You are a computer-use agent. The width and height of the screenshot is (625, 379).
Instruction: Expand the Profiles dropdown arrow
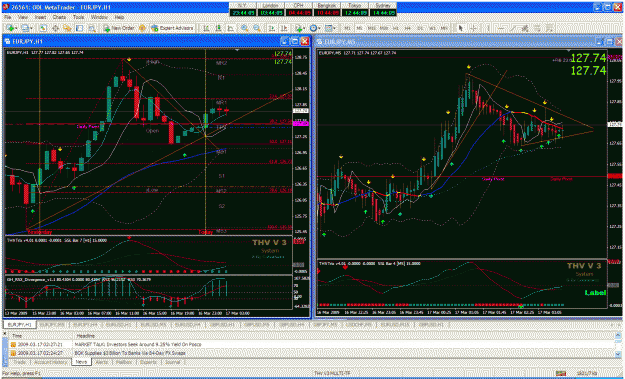click(31, 28)
